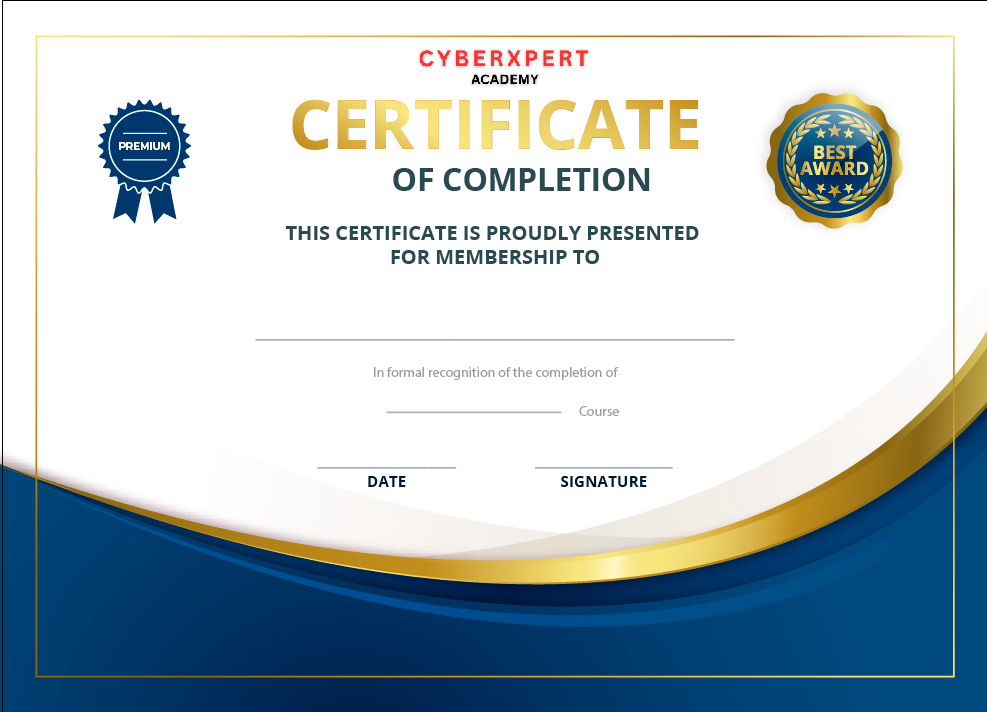Screen dimensions: 987x712
Task: Select the dark blue bottom wave area
Action: coord(494,655)
